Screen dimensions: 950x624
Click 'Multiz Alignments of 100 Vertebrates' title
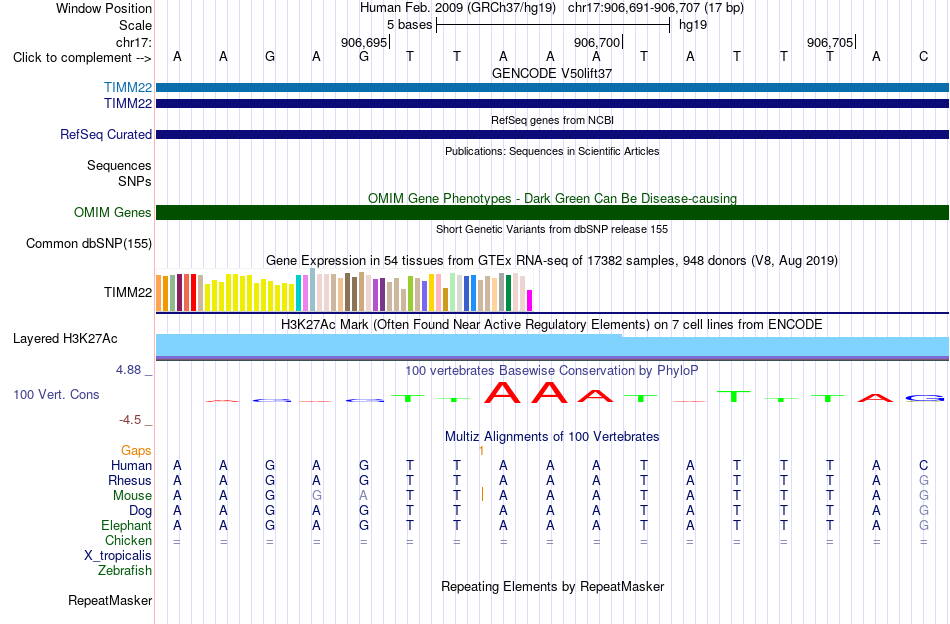552,436
